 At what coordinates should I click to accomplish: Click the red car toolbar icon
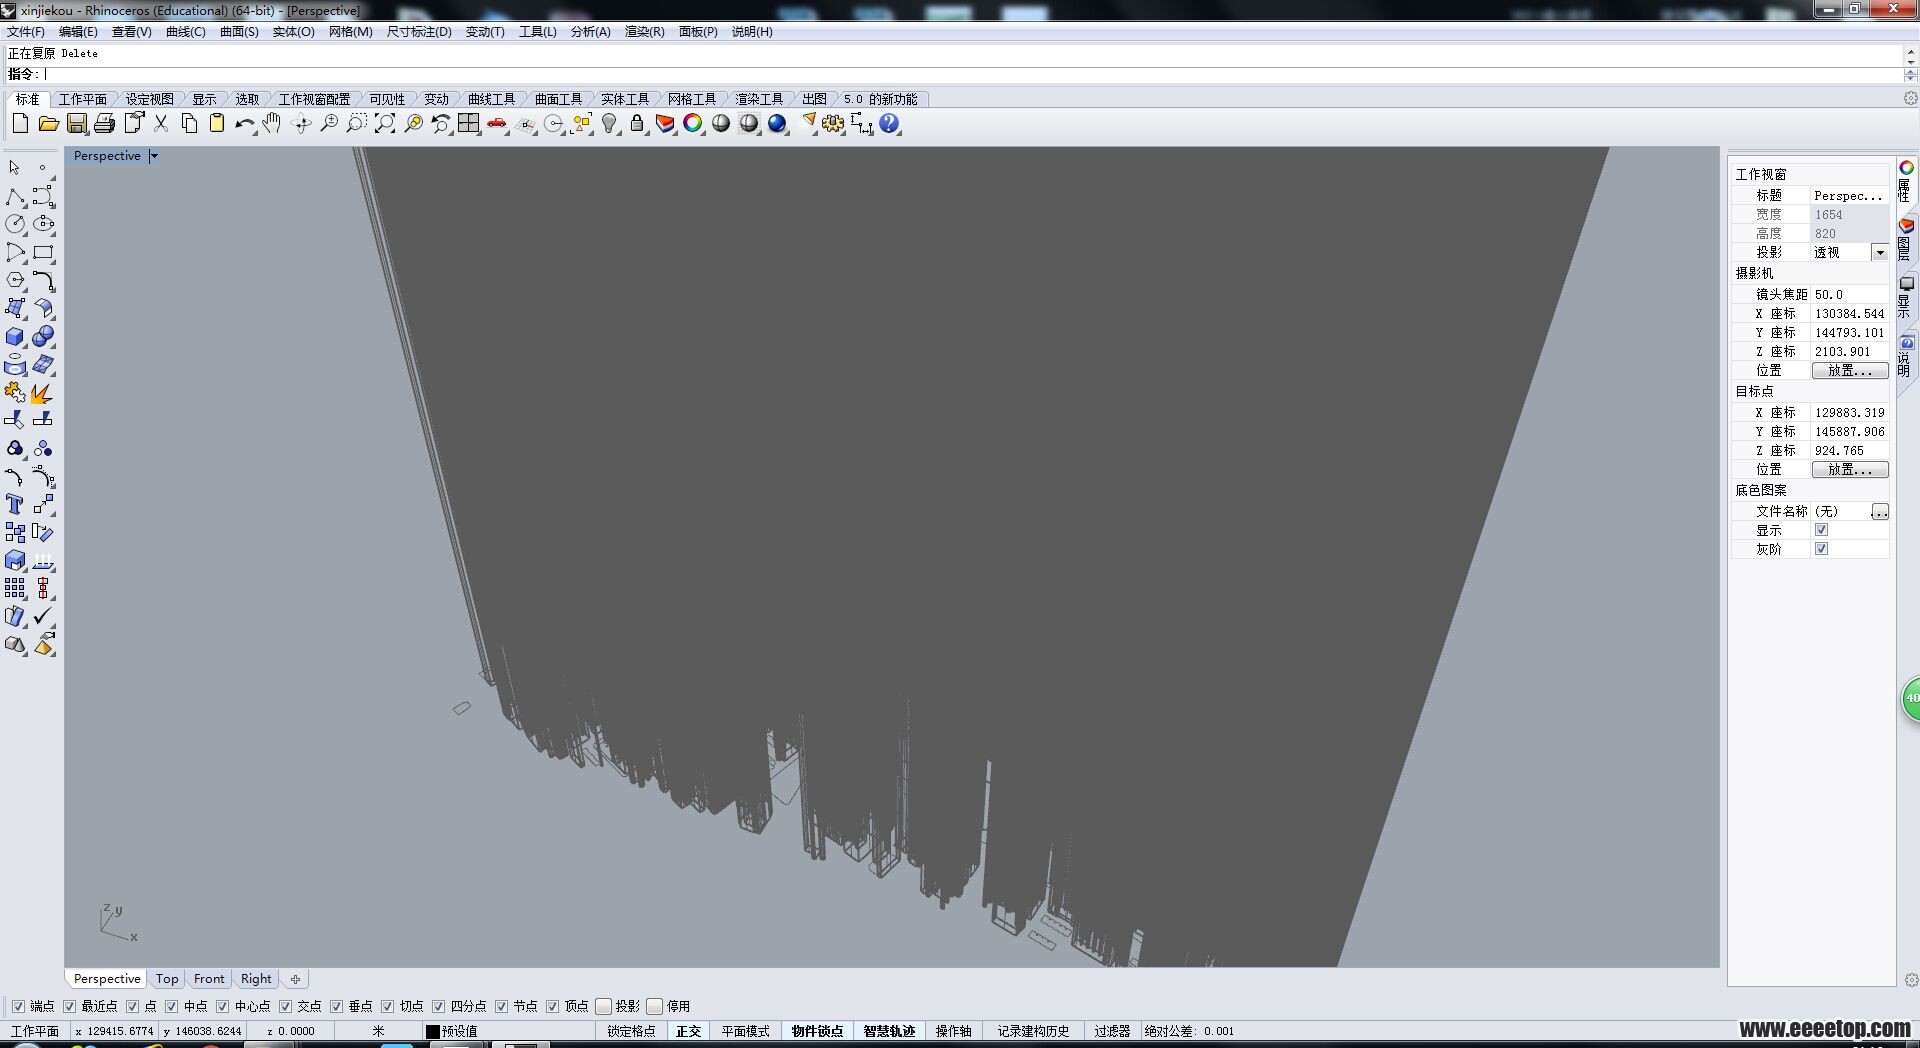point(497,123)
